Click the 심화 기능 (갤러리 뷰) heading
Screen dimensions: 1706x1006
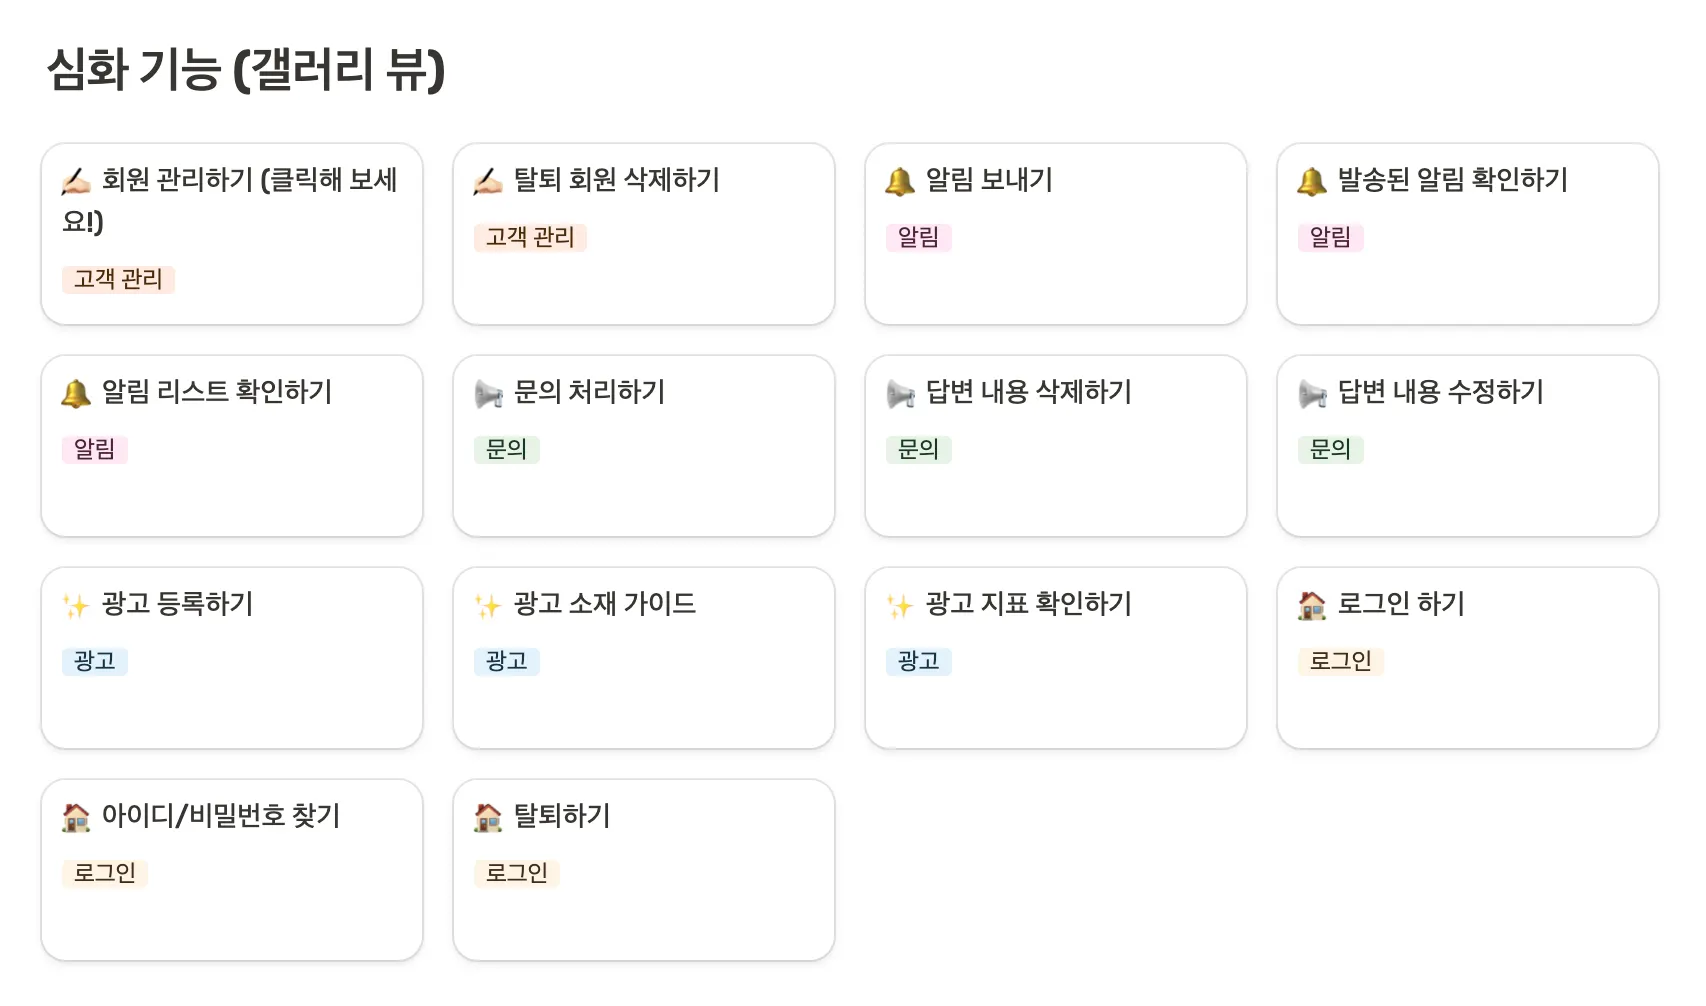tap(246, 70)
